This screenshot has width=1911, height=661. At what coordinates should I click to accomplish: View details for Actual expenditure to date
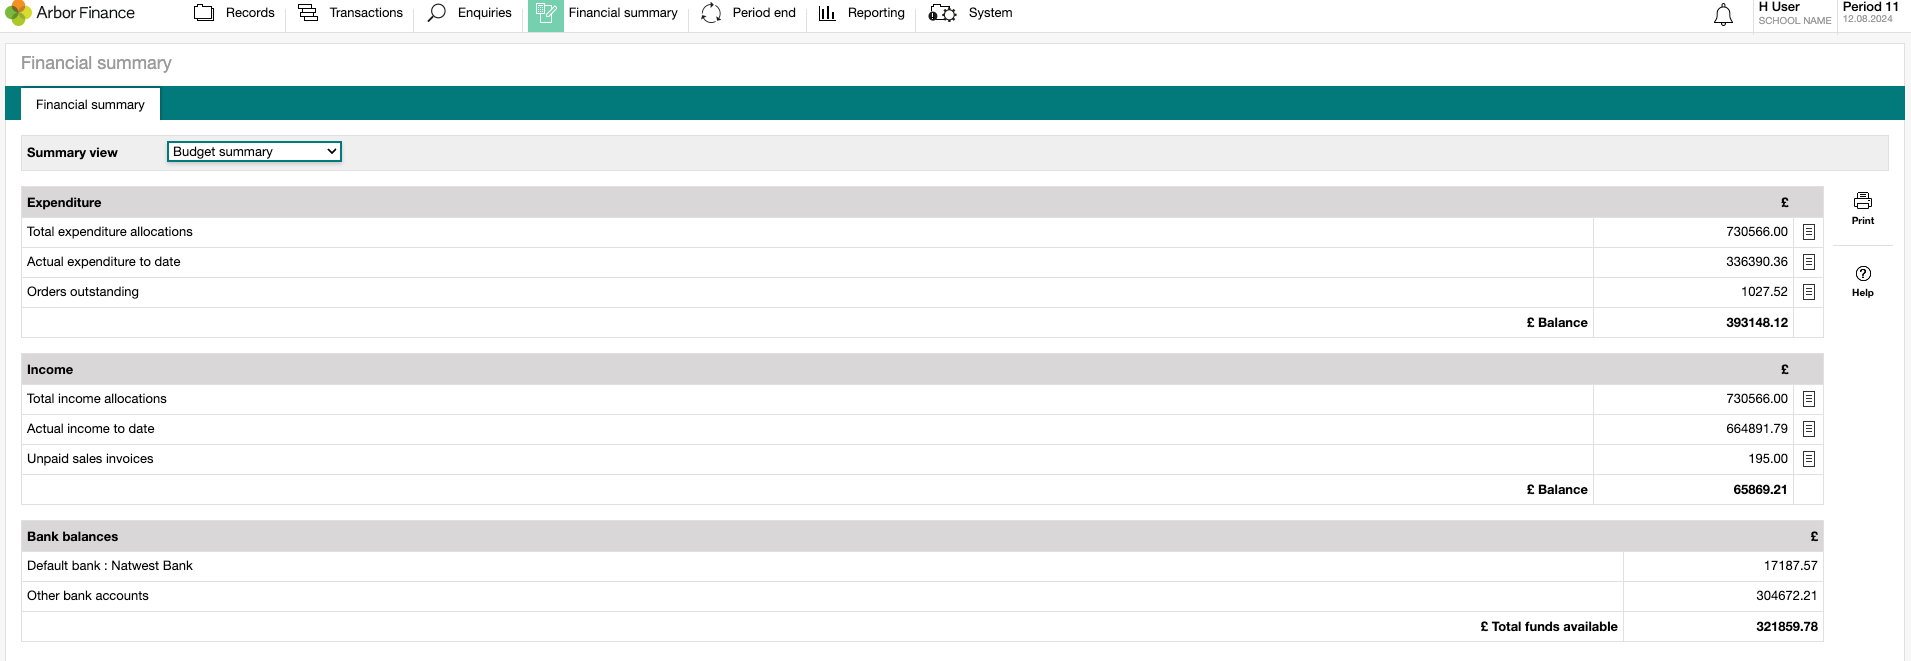tap(1809, 262)
